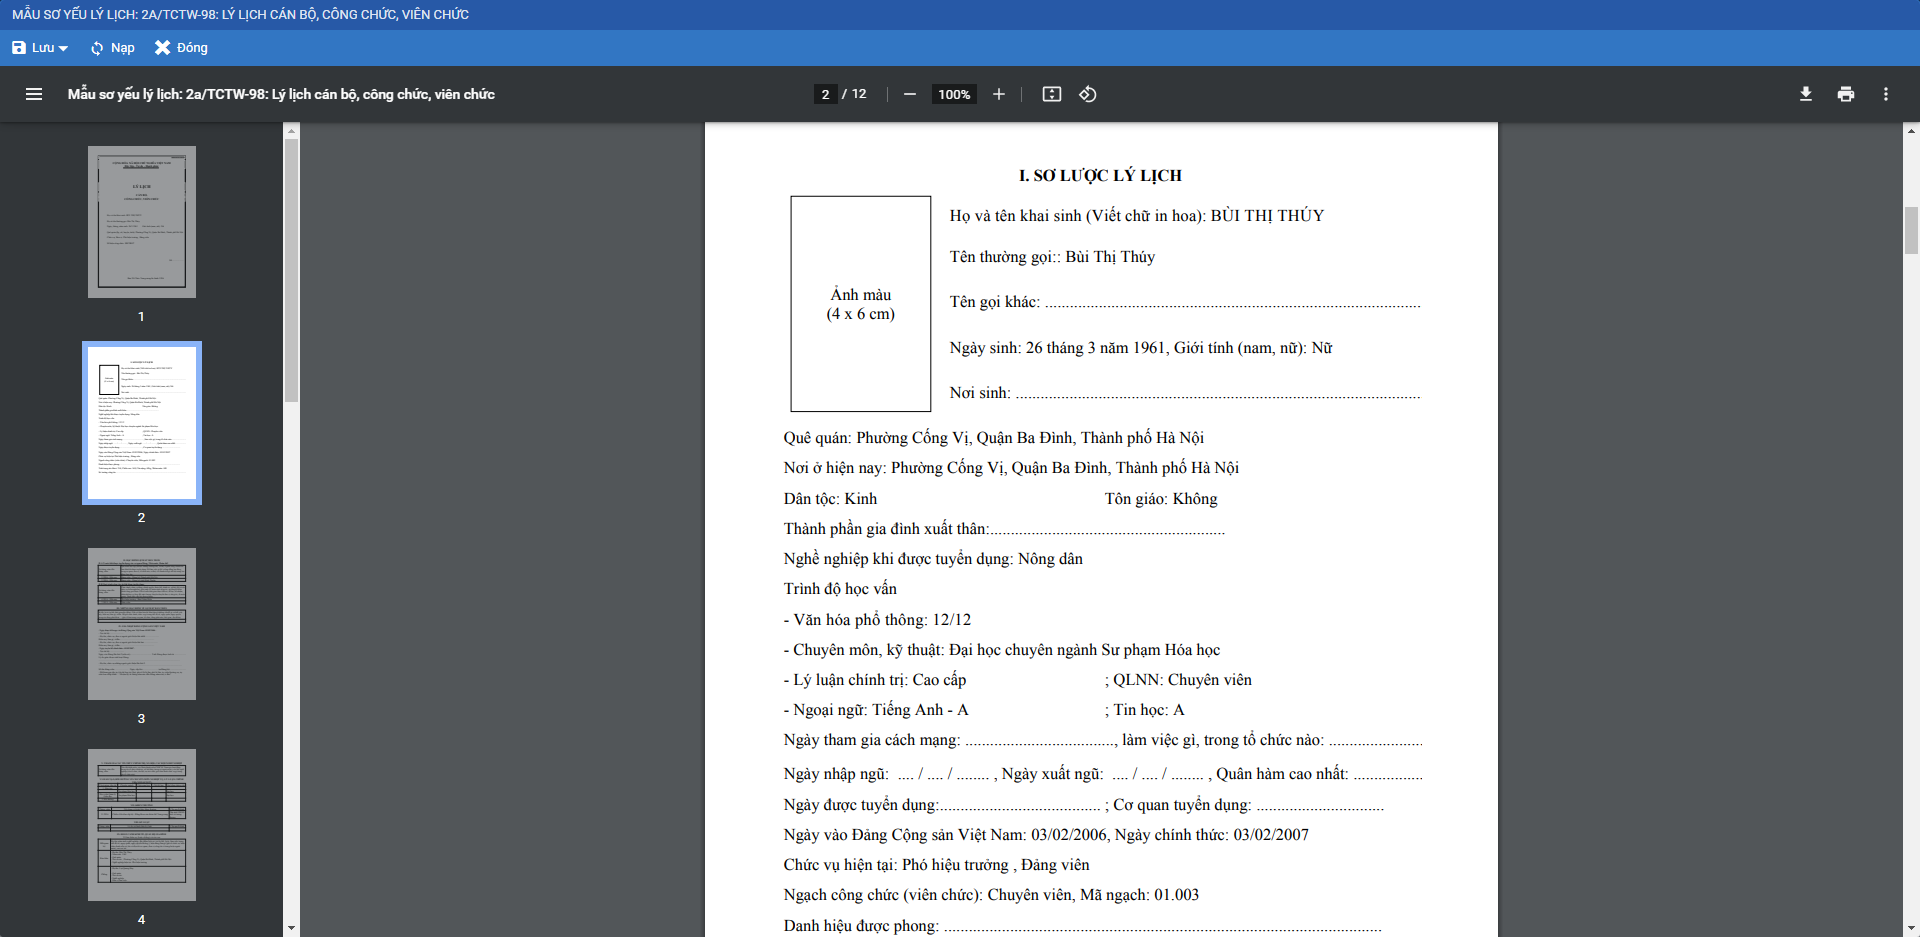Click the 100% zoom level field

point(954,94)
